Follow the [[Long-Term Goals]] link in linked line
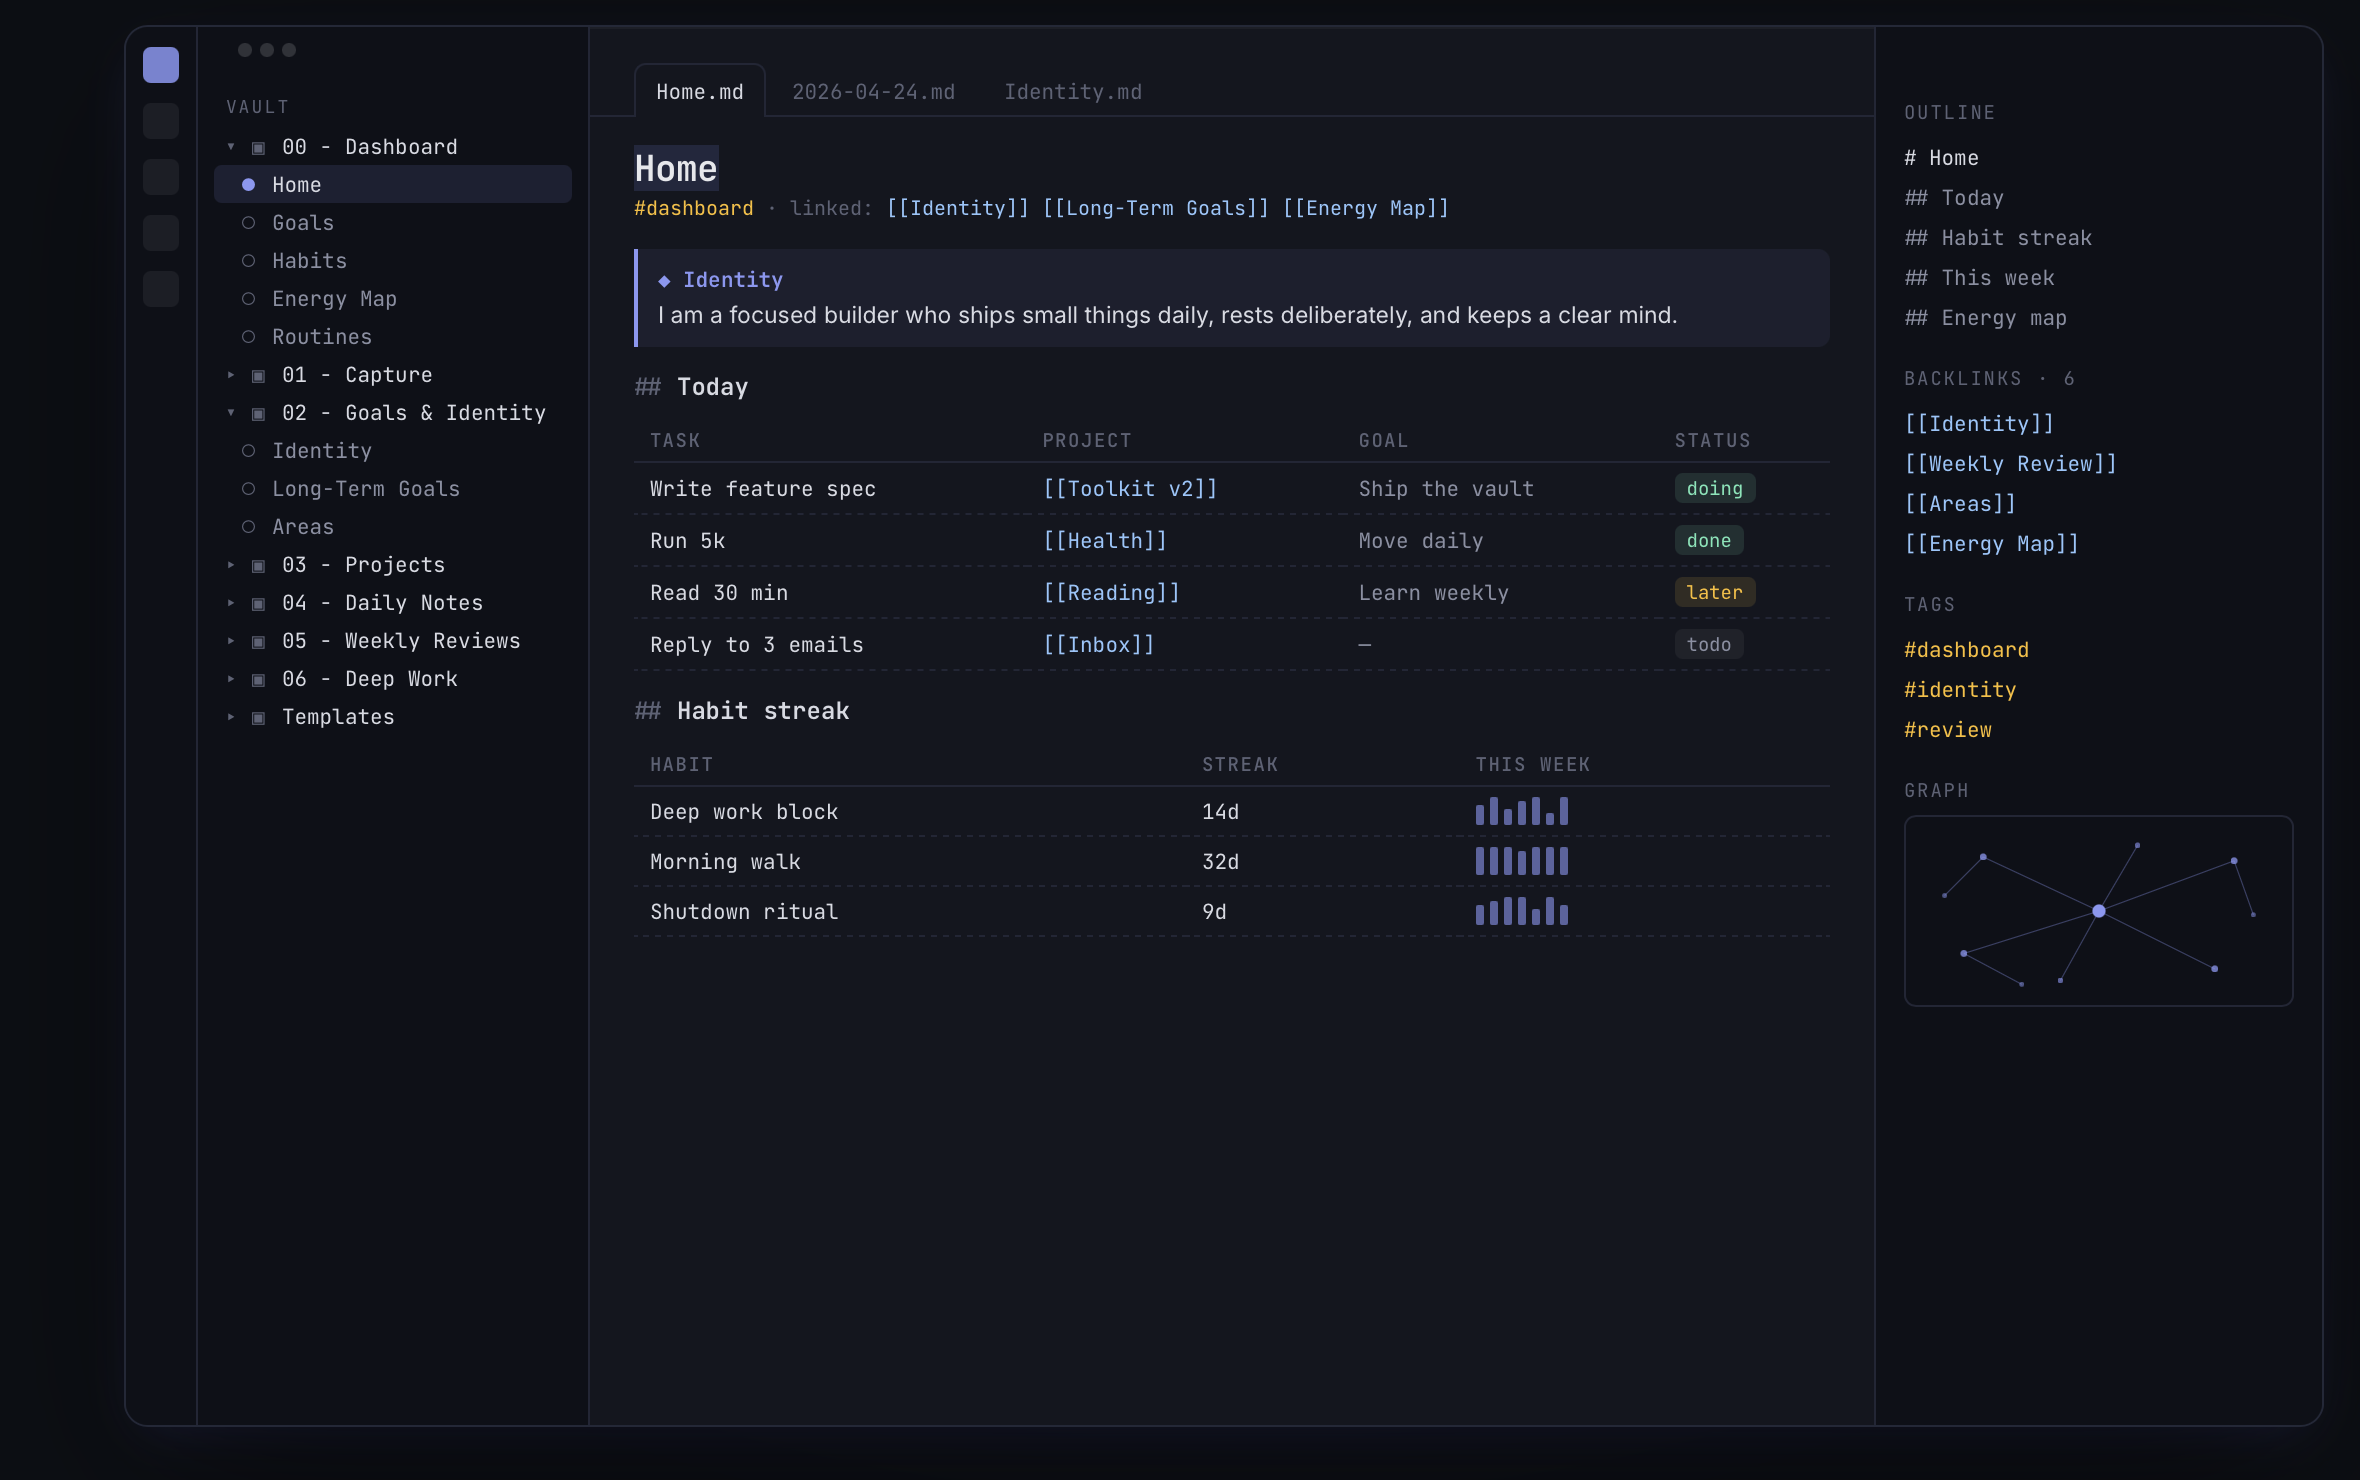 (x=1155, y=208)
